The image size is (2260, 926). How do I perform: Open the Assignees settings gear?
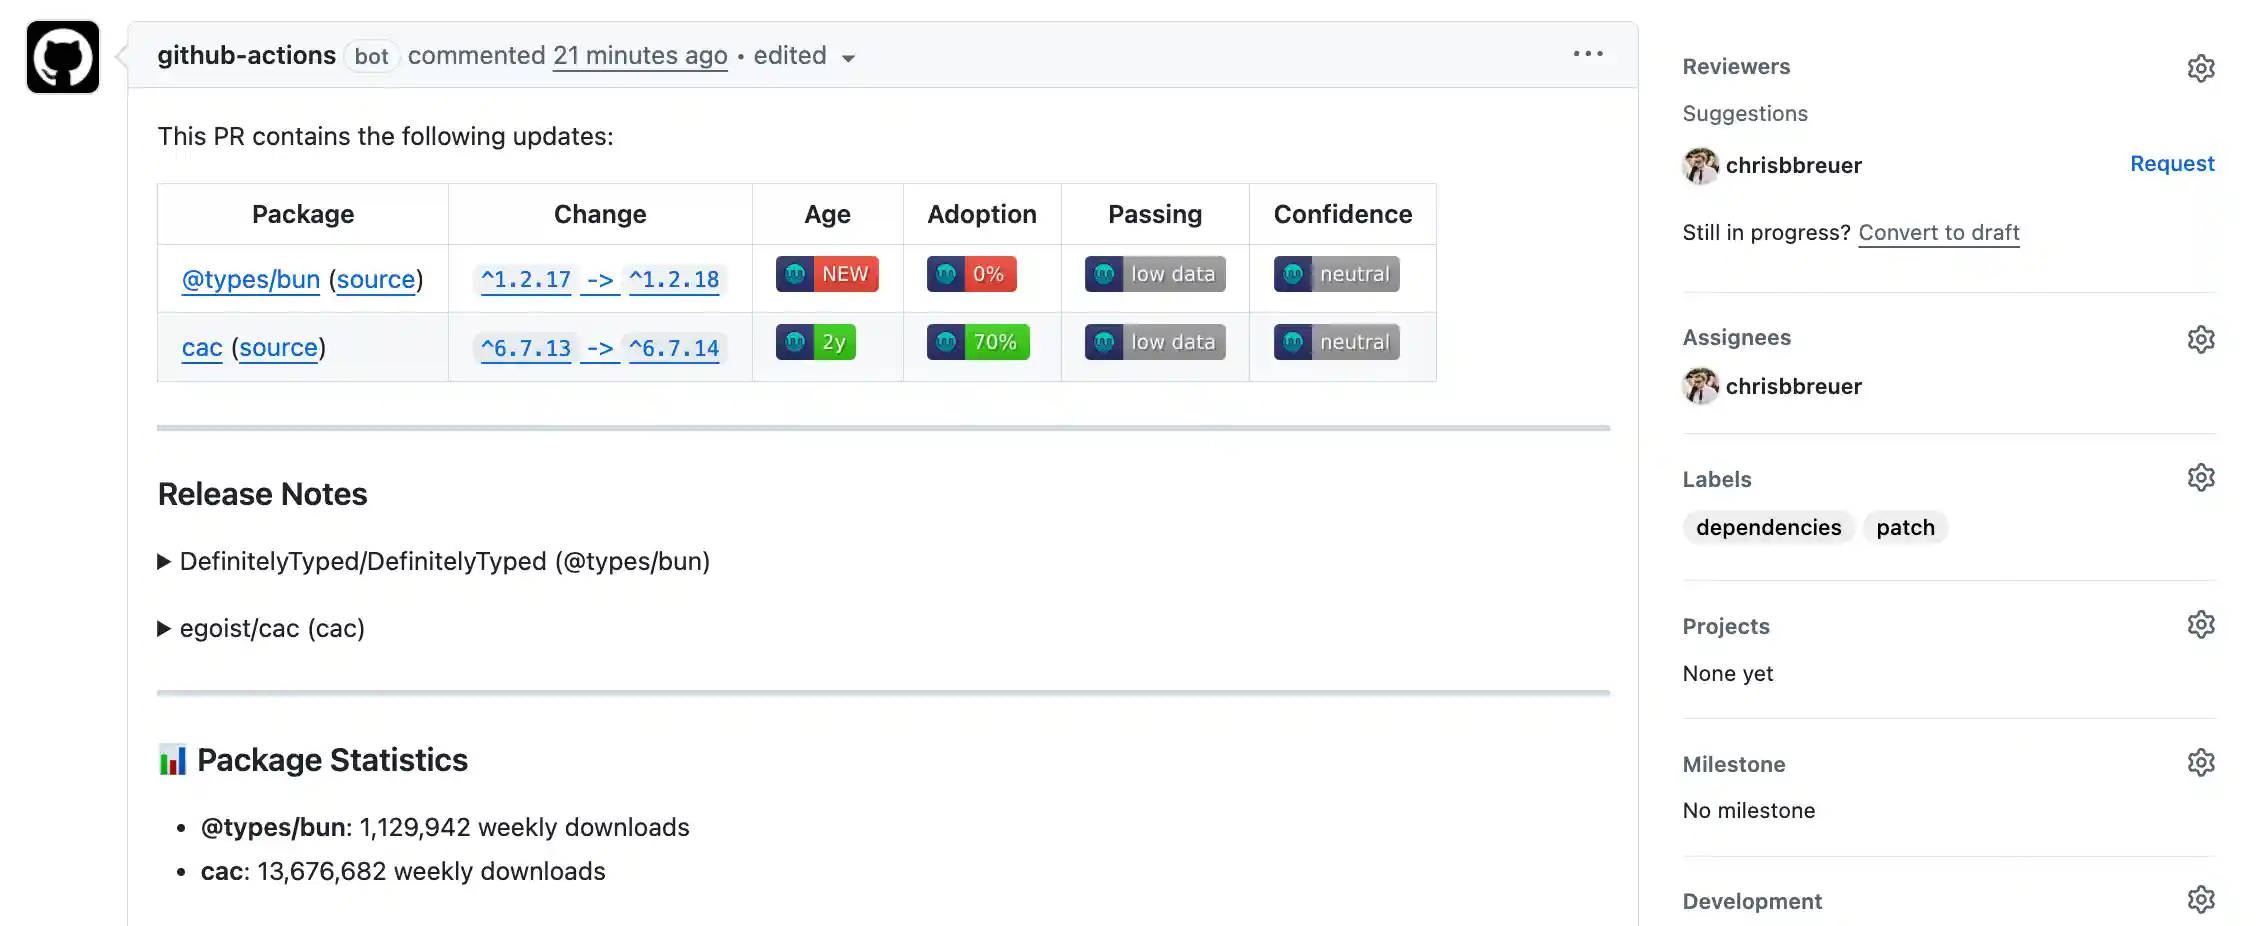2201,339
